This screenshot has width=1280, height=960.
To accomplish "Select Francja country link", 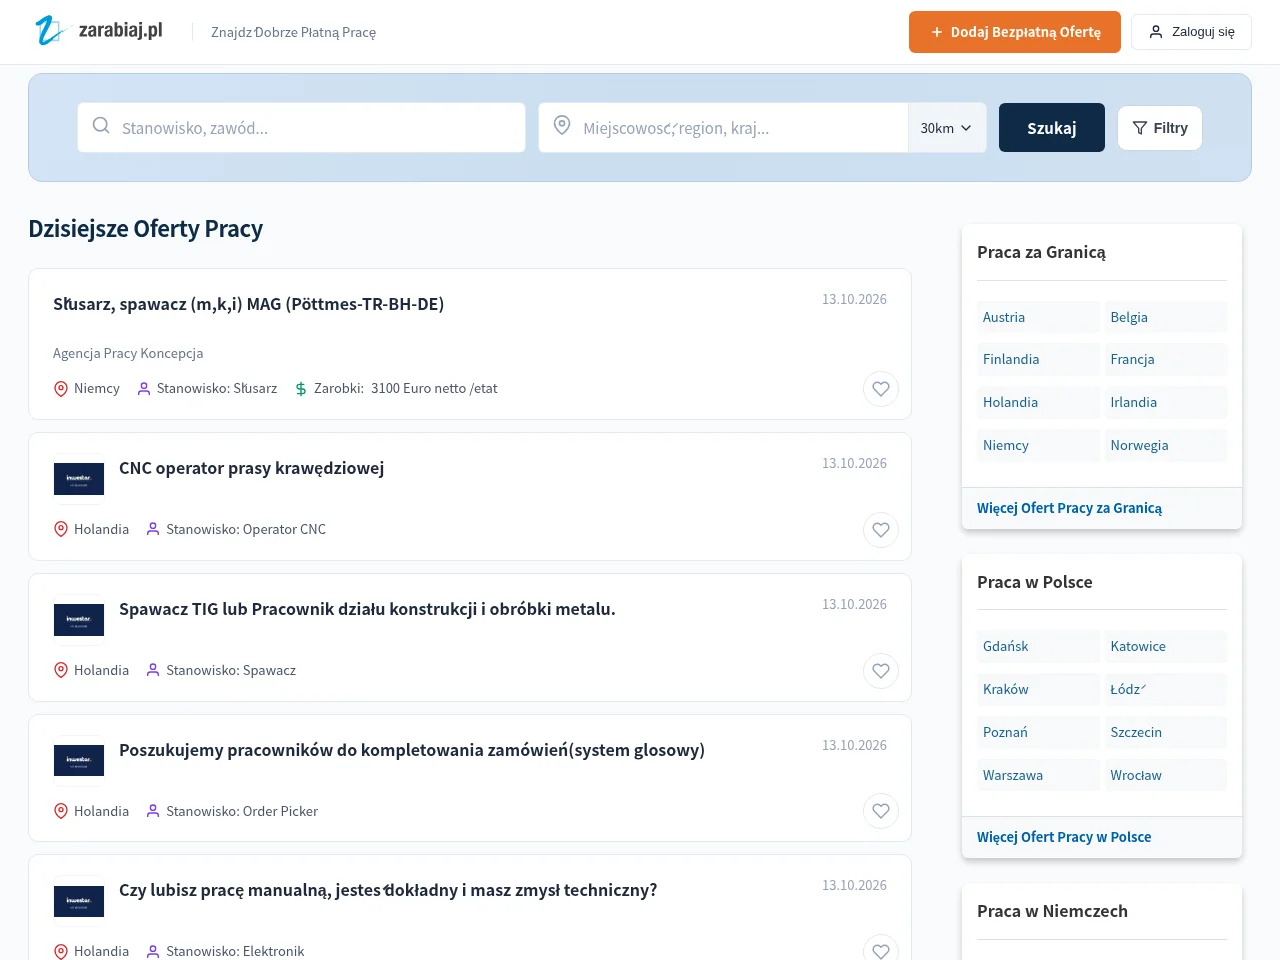I will 1166,359.
